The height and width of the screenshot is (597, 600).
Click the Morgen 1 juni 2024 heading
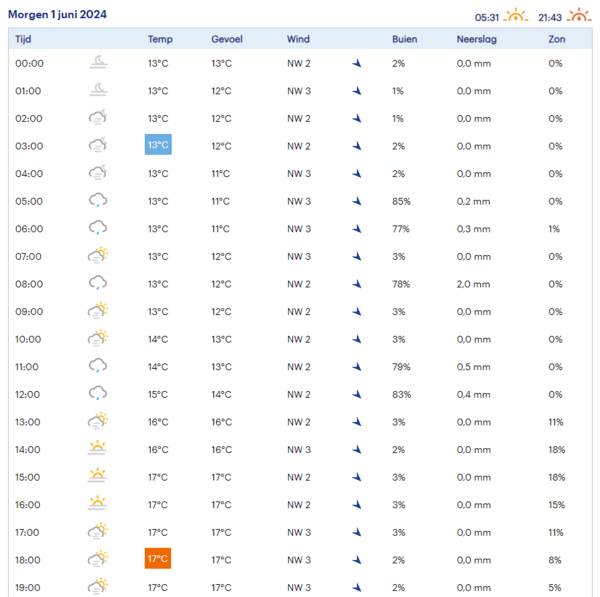pos(57,15)
